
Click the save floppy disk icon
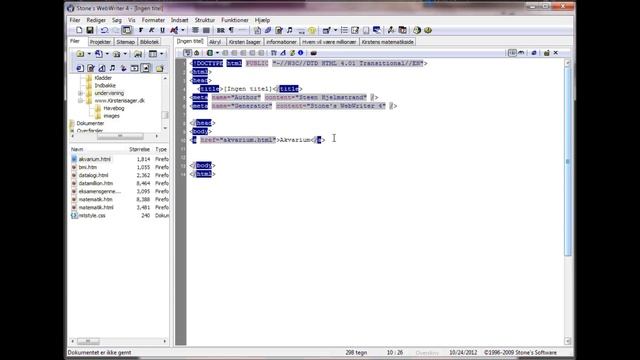click(x=90, y=30)
